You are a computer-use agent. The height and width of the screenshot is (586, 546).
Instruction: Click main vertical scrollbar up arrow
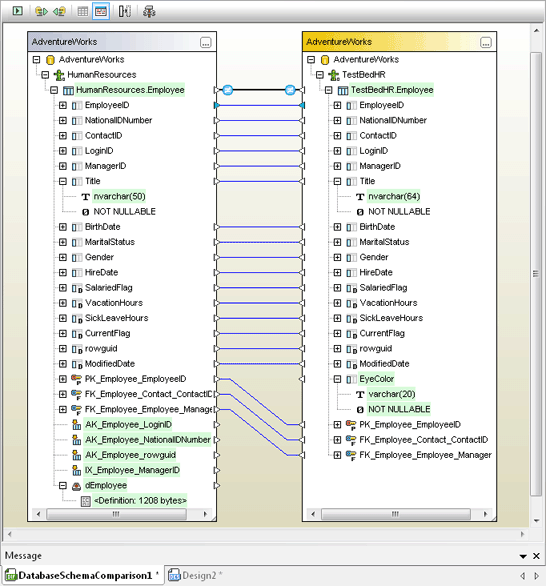pos(536,31)
